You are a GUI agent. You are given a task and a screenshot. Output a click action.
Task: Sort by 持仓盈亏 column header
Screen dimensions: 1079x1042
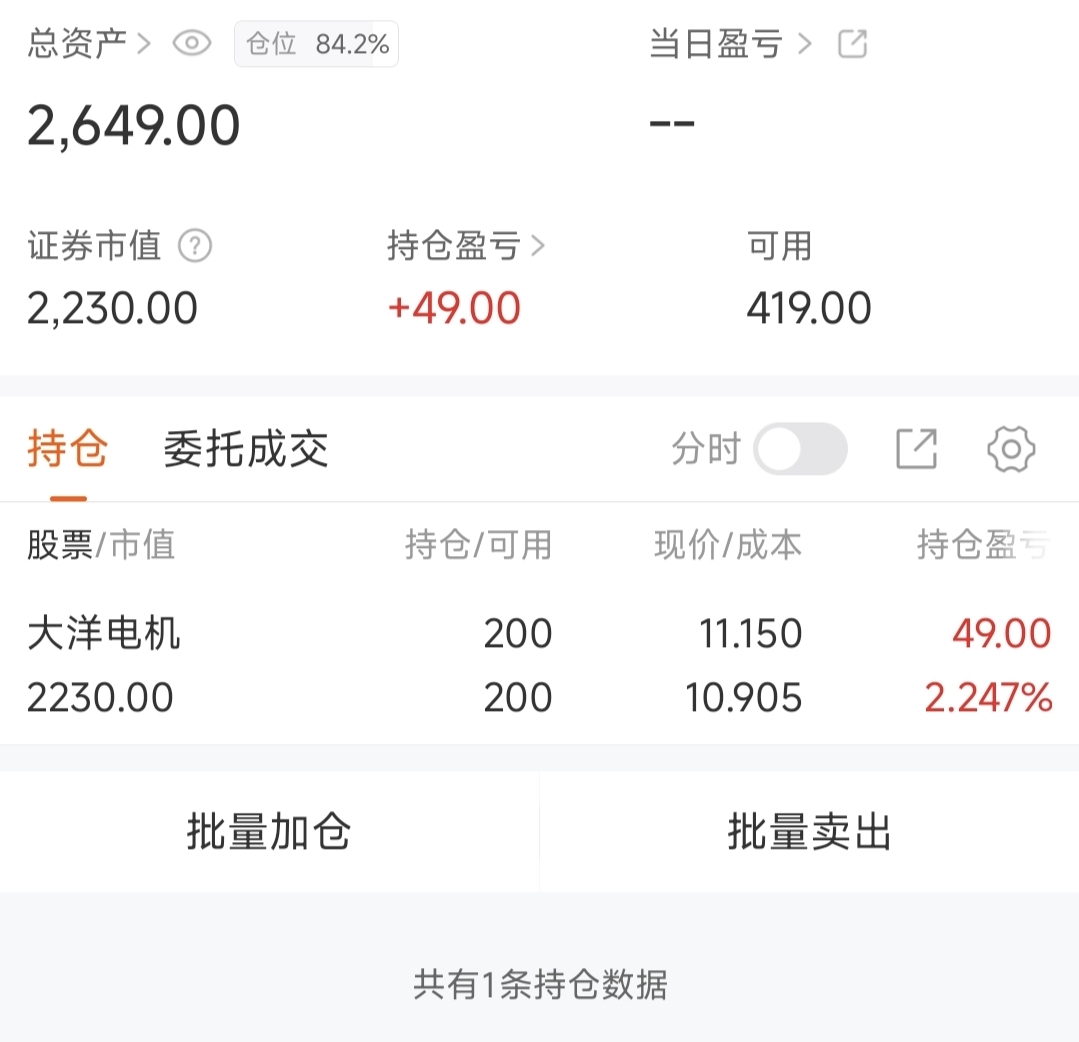coord(983,545)
